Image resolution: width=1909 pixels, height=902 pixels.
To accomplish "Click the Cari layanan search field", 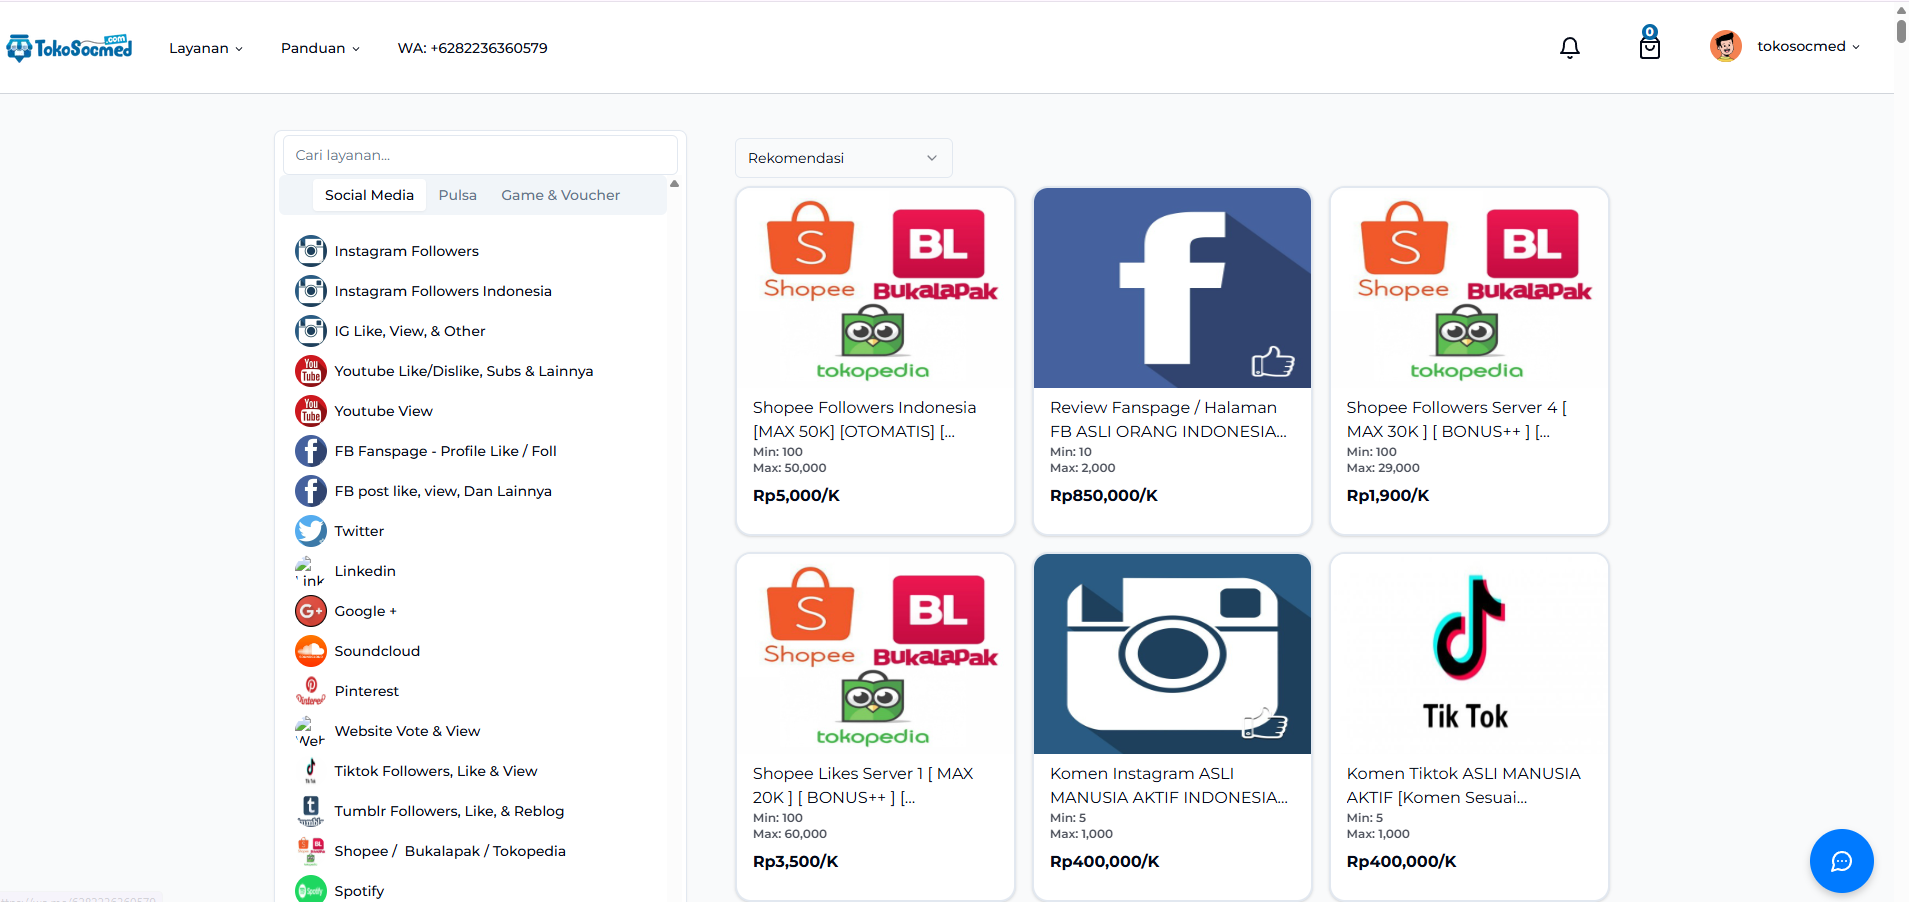I will click(480, 155).
